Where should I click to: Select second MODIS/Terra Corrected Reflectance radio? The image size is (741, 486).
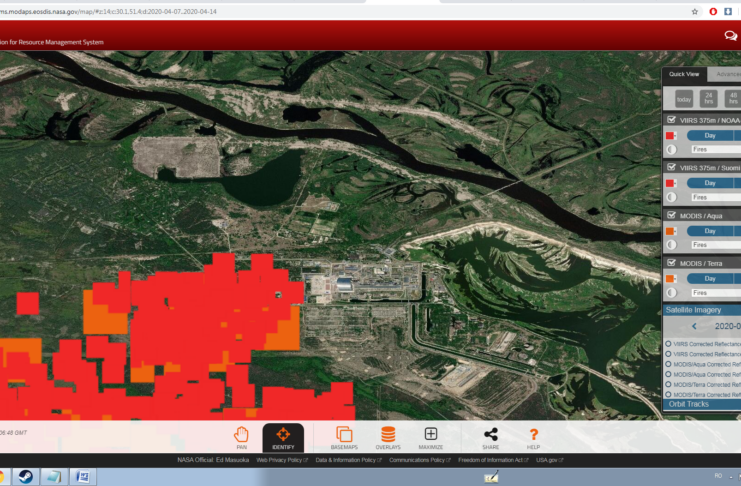click(668, 394)
